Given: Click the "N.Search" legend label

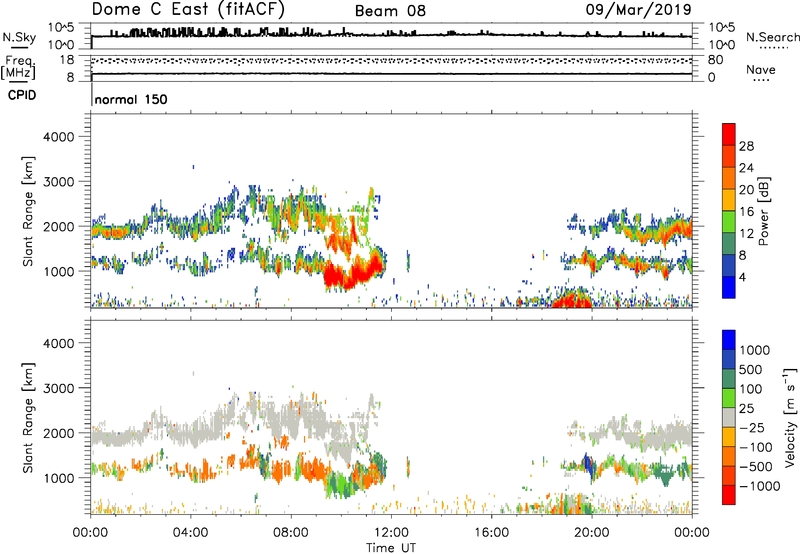Looking at the screenshot, I should tap(773, 37).
